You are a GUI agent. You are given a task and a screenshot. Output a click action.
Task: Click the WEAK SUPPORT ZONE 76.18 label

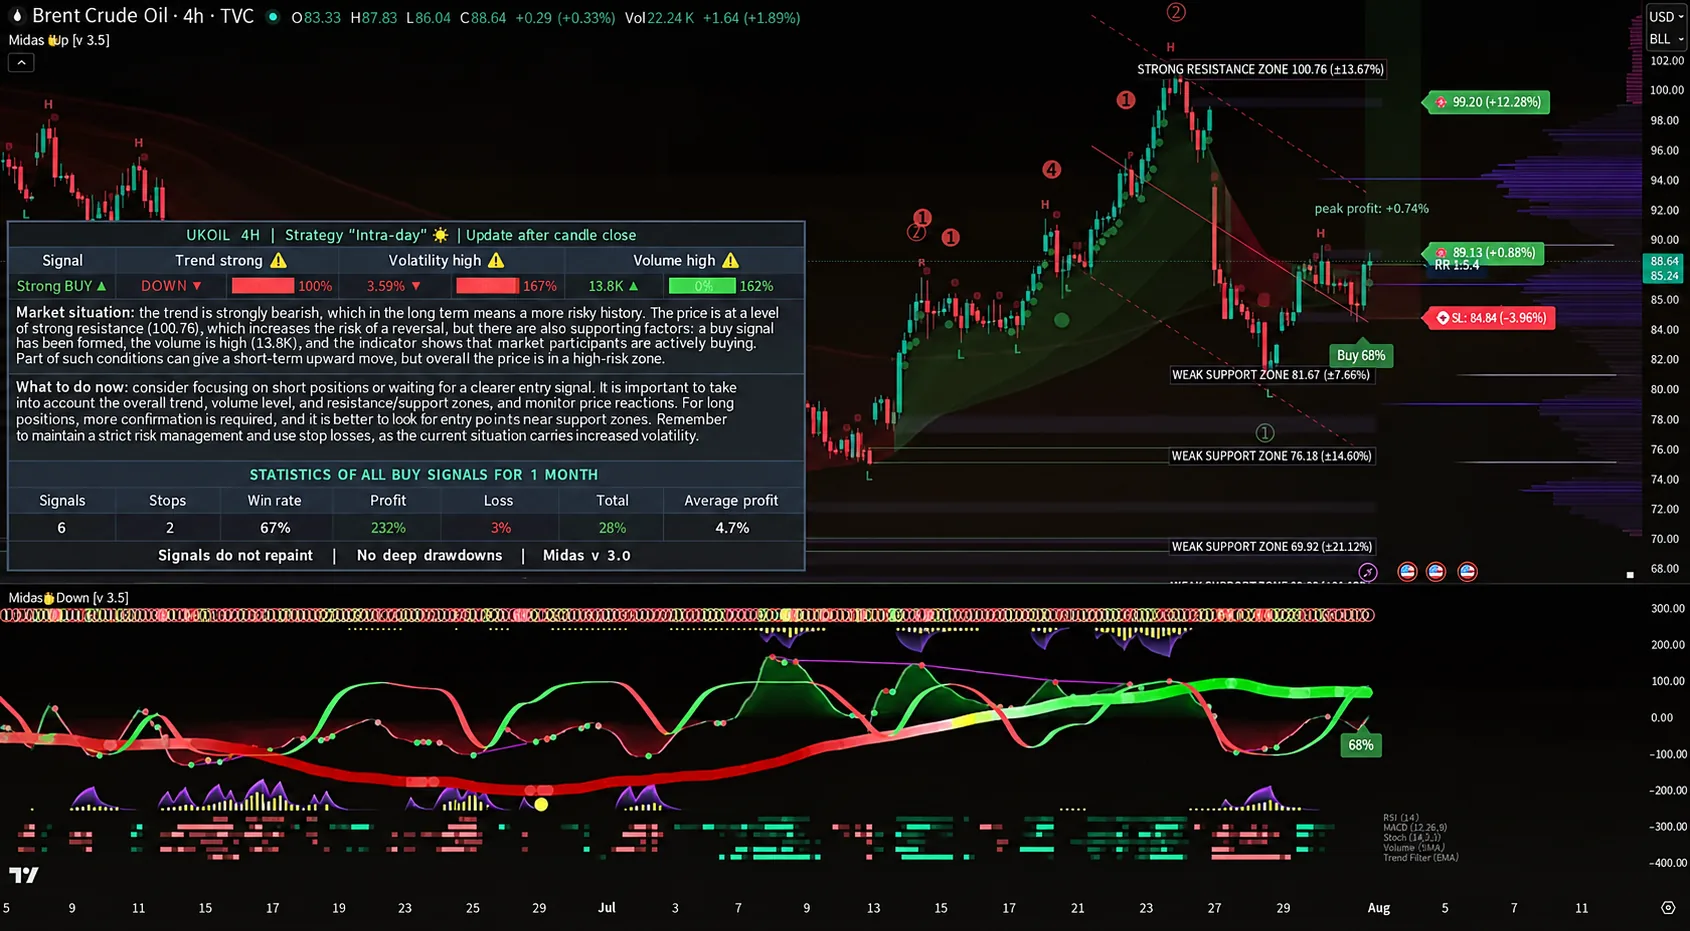pyautogui.click(x=1272, y=456)
